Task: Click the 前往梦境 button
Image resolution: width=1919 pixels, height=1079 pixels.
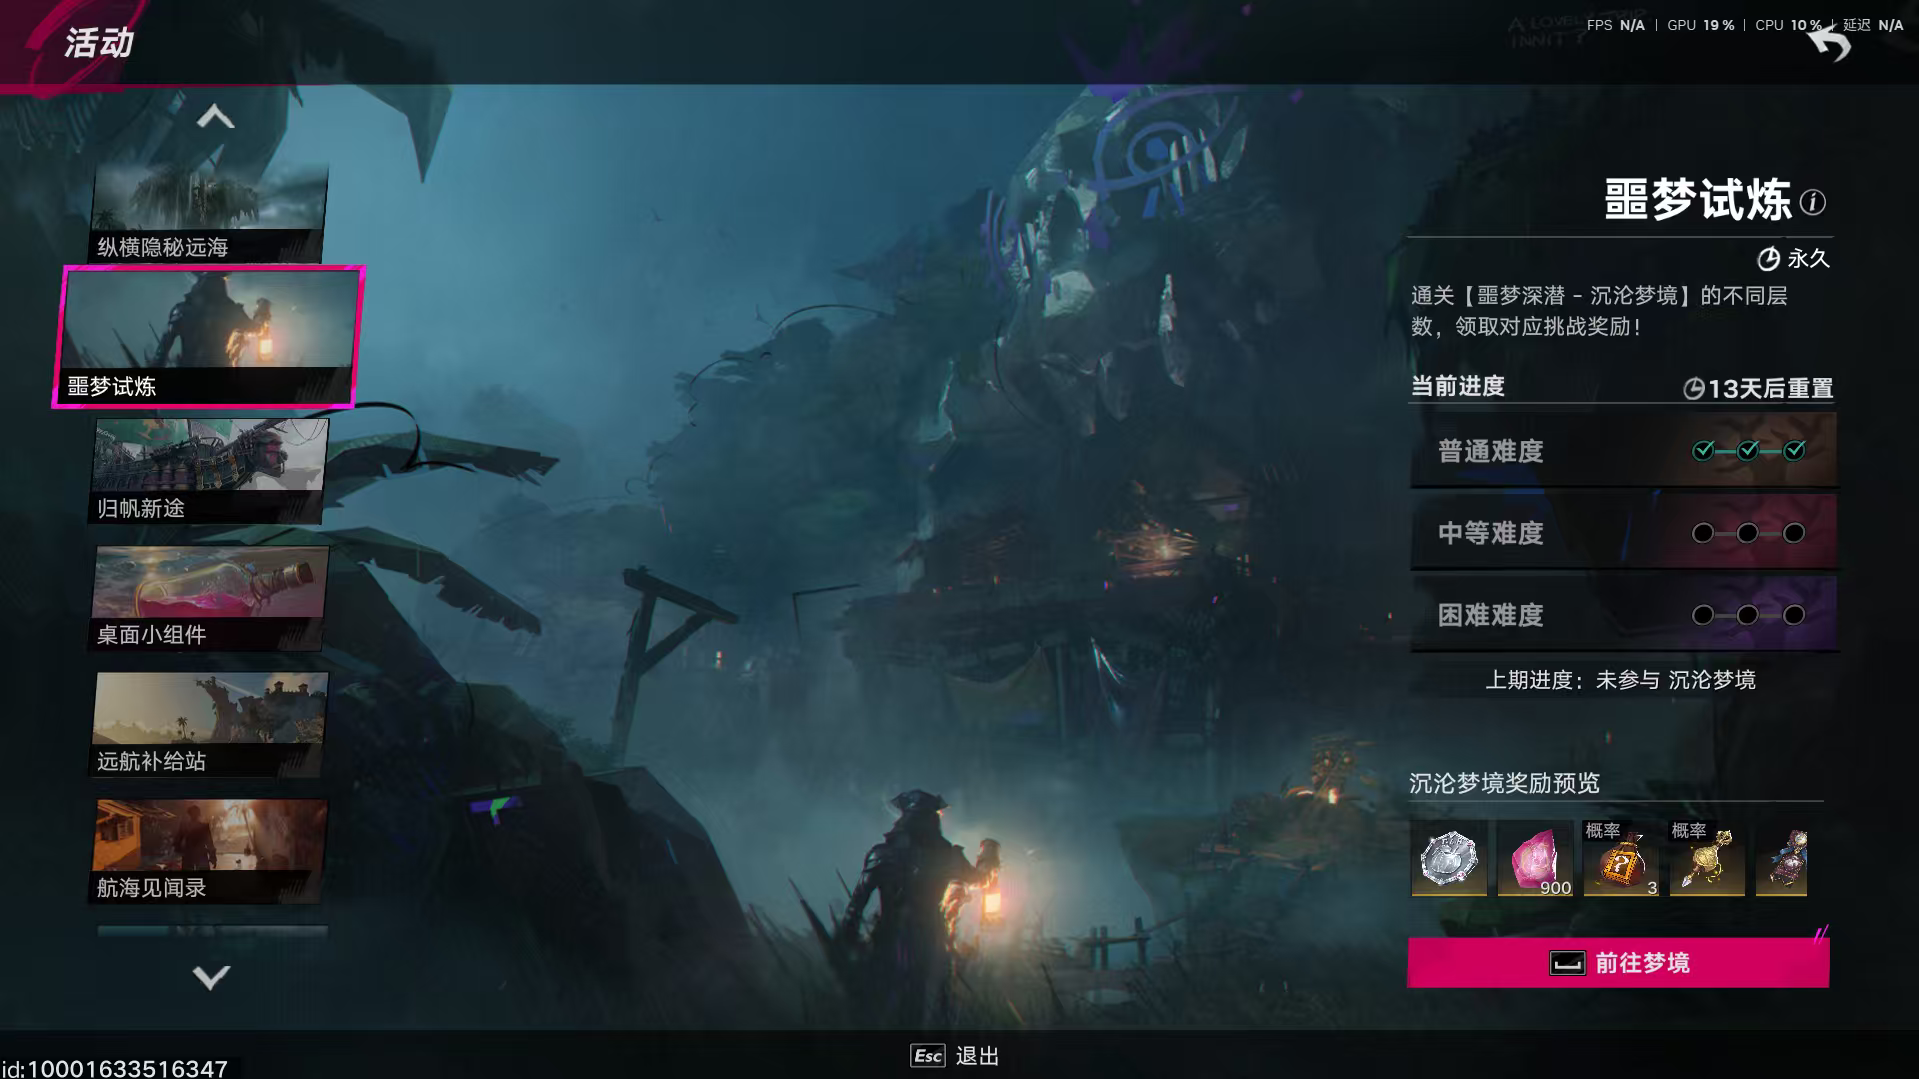Action: 1618,963
